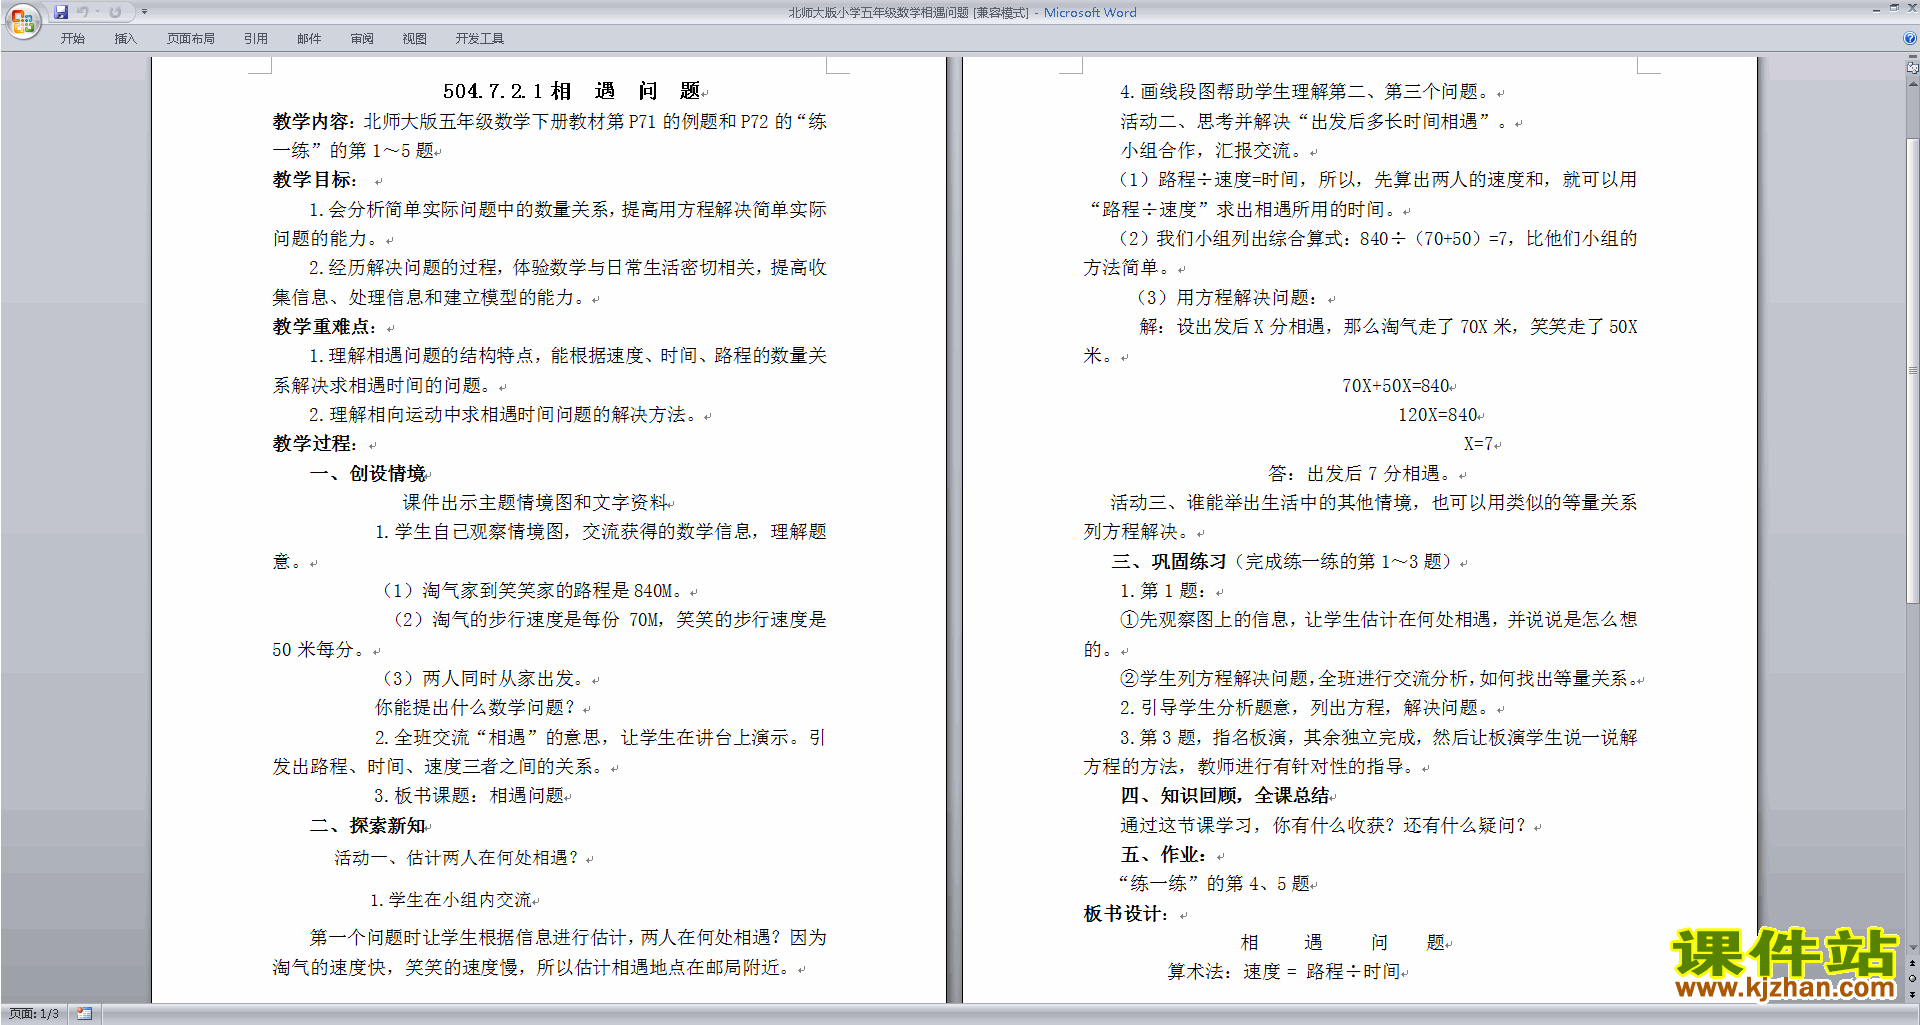Click the vertical scrollbar up arrow
1920x1025 pixels.
pyautogui.click(x=1913, y=84)
